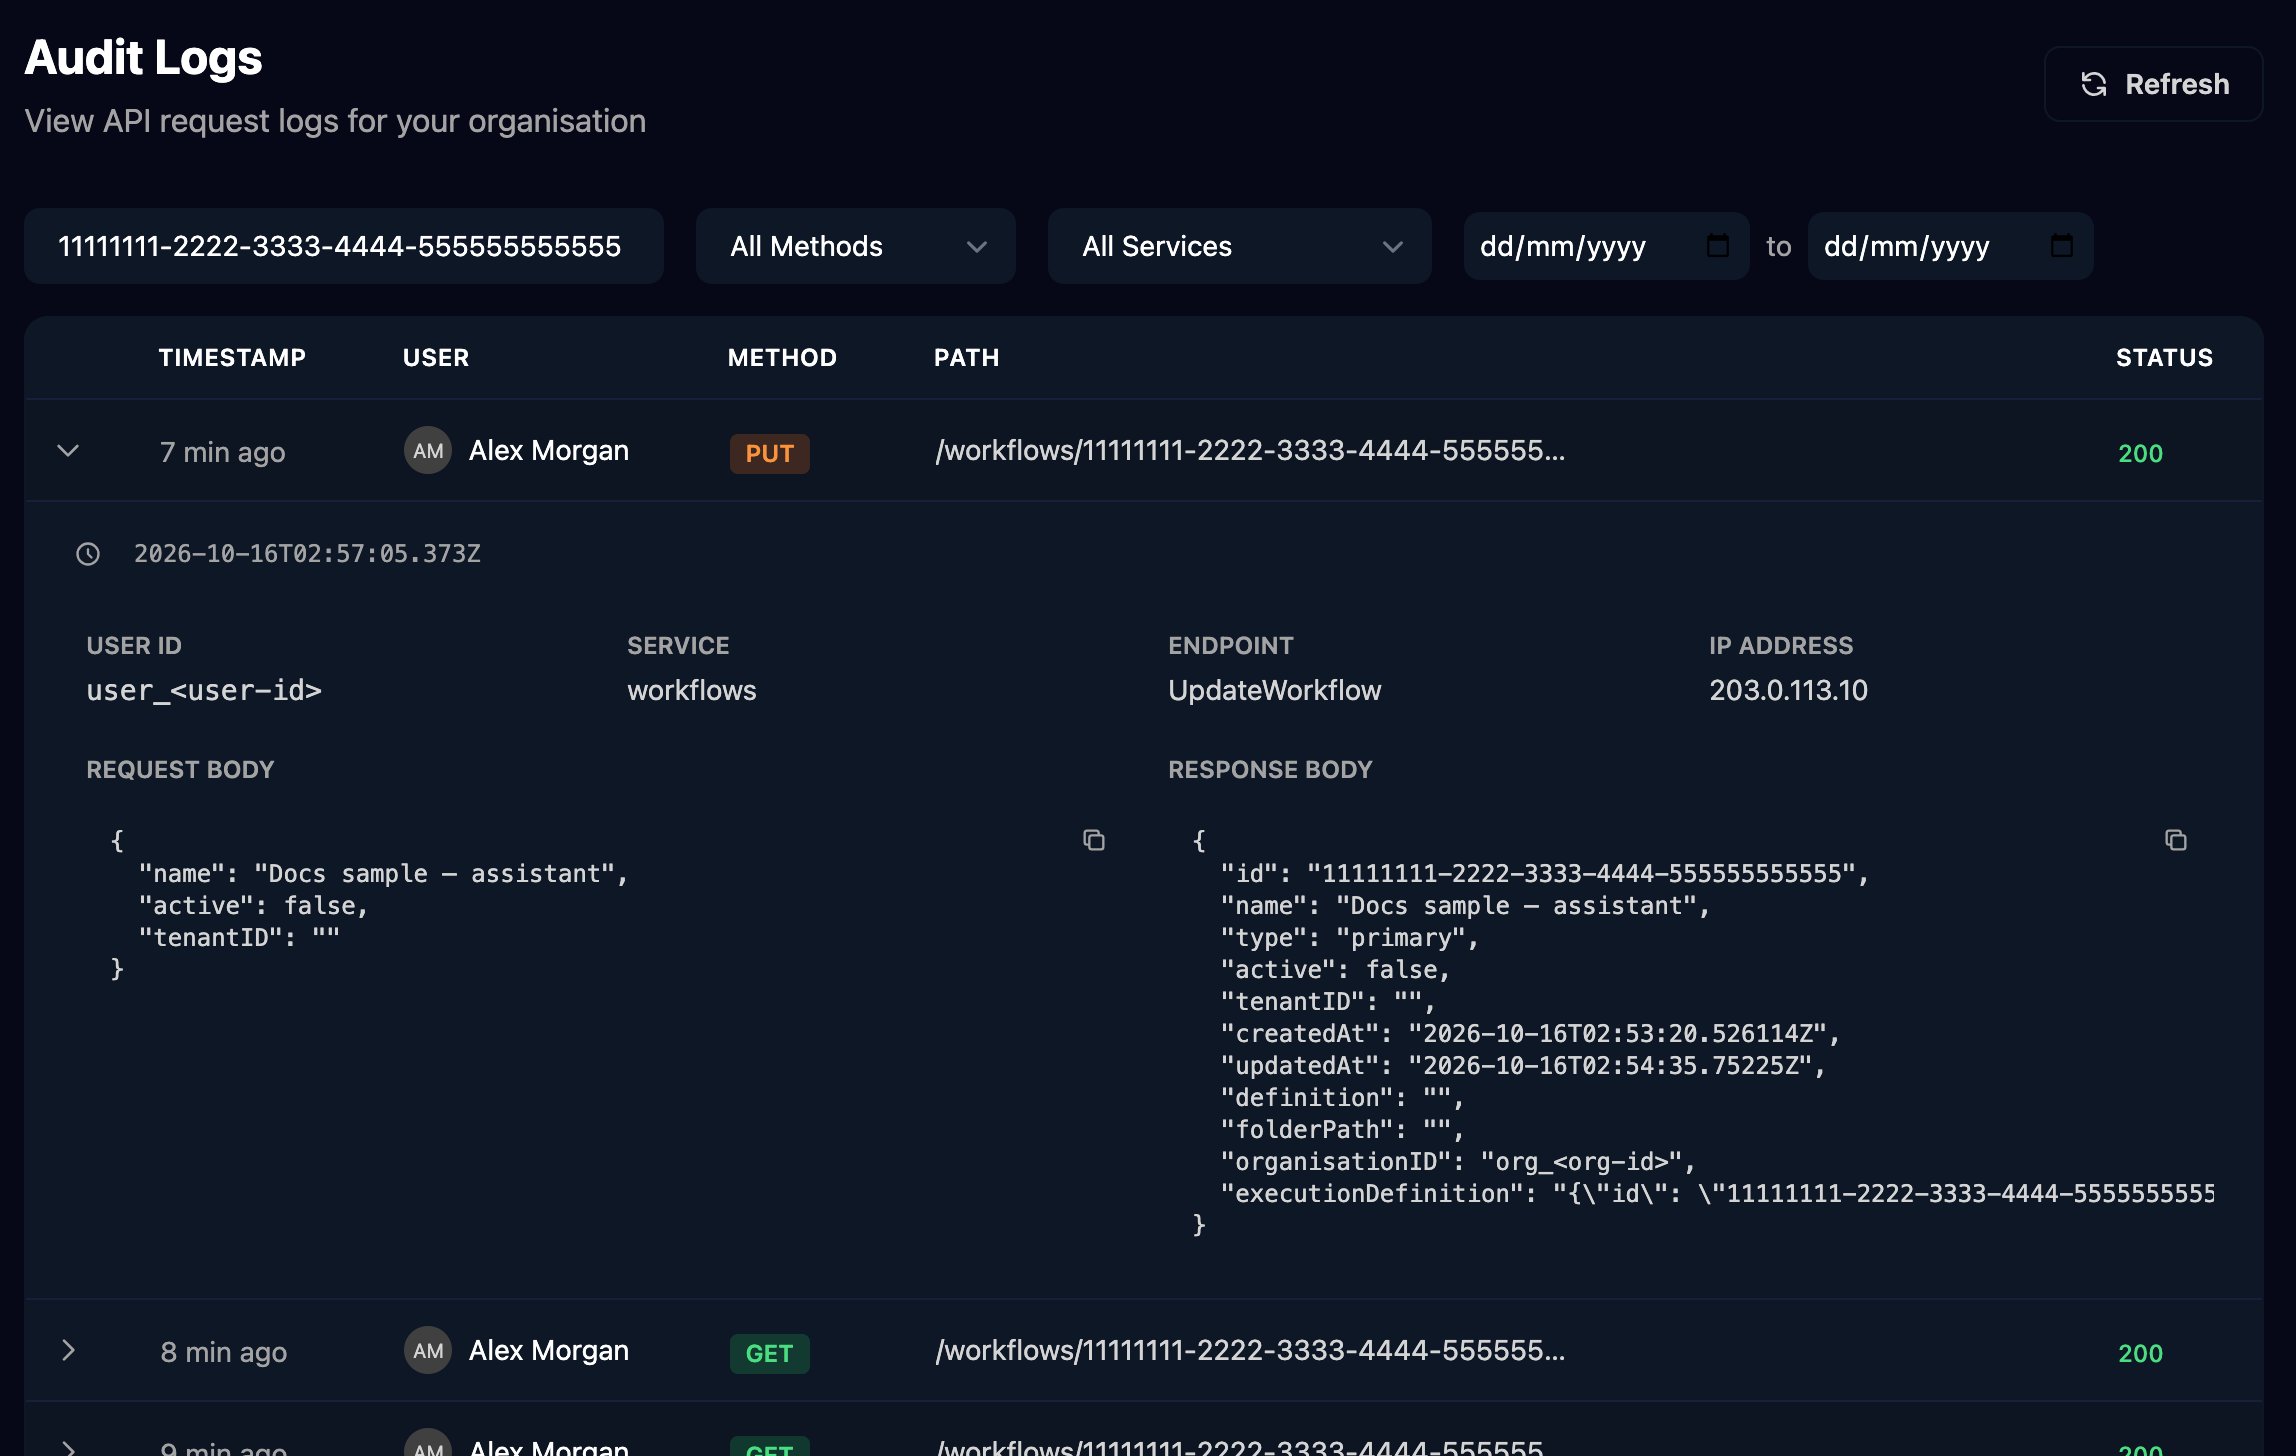
Task: Click the UpdateWorkflow endpoint value
Action: tap(1275, 690)
